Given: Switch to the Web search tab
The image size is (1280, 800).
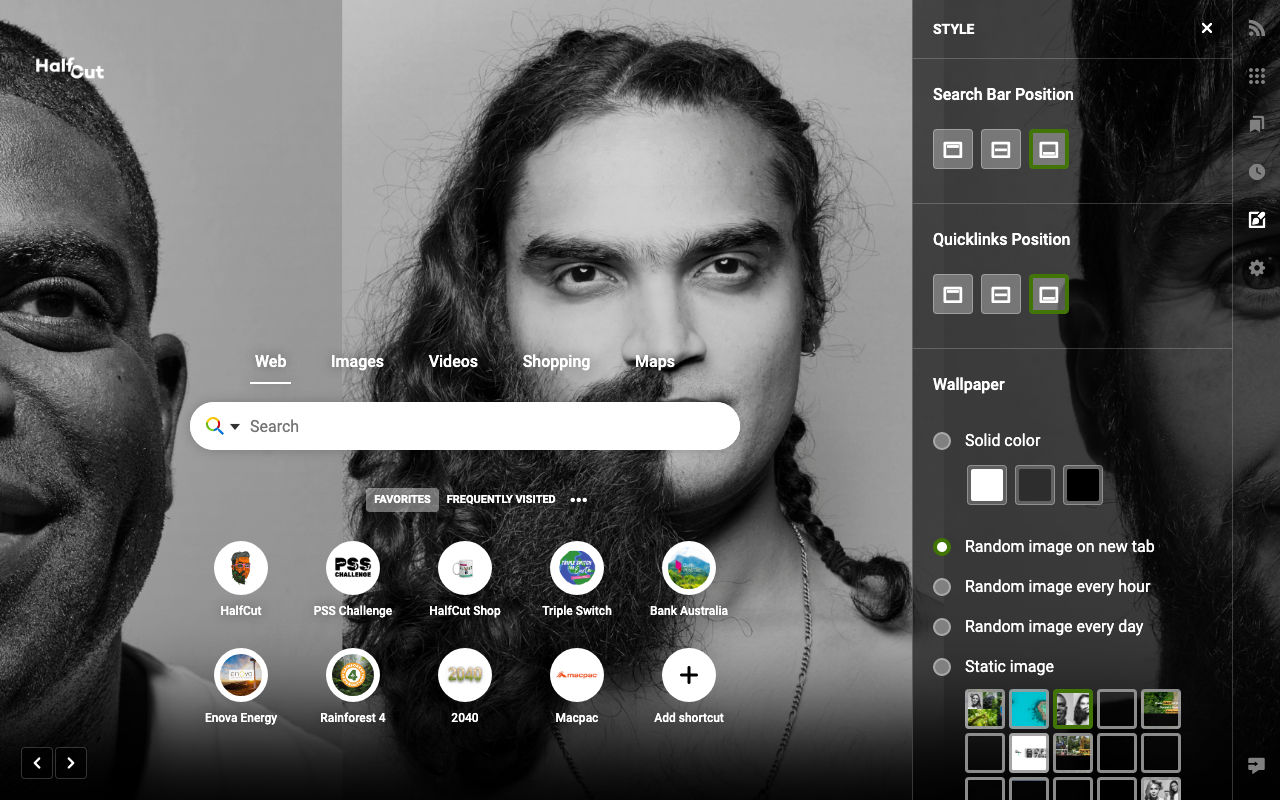Looking at the screenshot, I should point(270,362).
